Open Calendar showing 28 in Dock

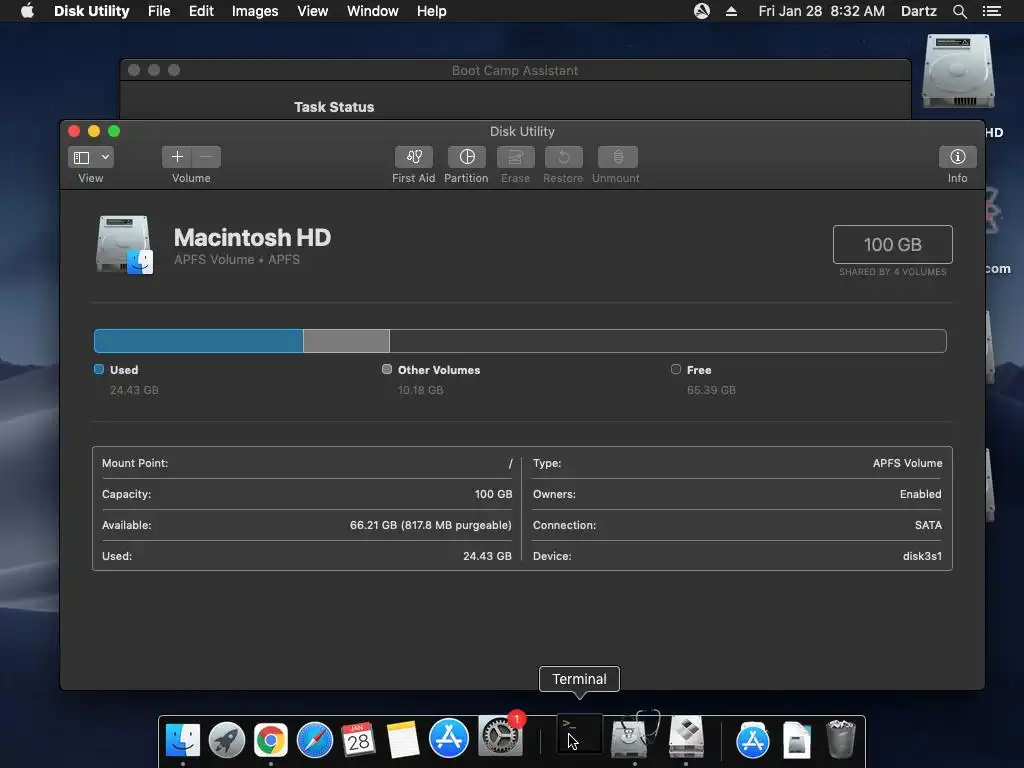point(358,739)
